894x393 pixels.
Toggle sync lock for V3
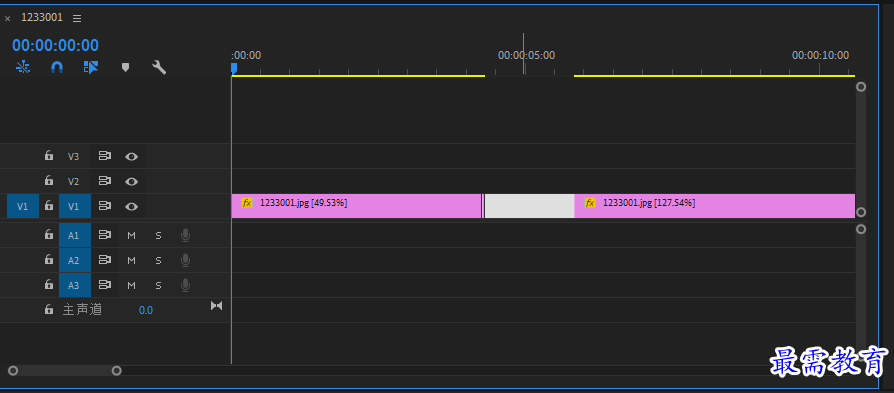point(104,156)
